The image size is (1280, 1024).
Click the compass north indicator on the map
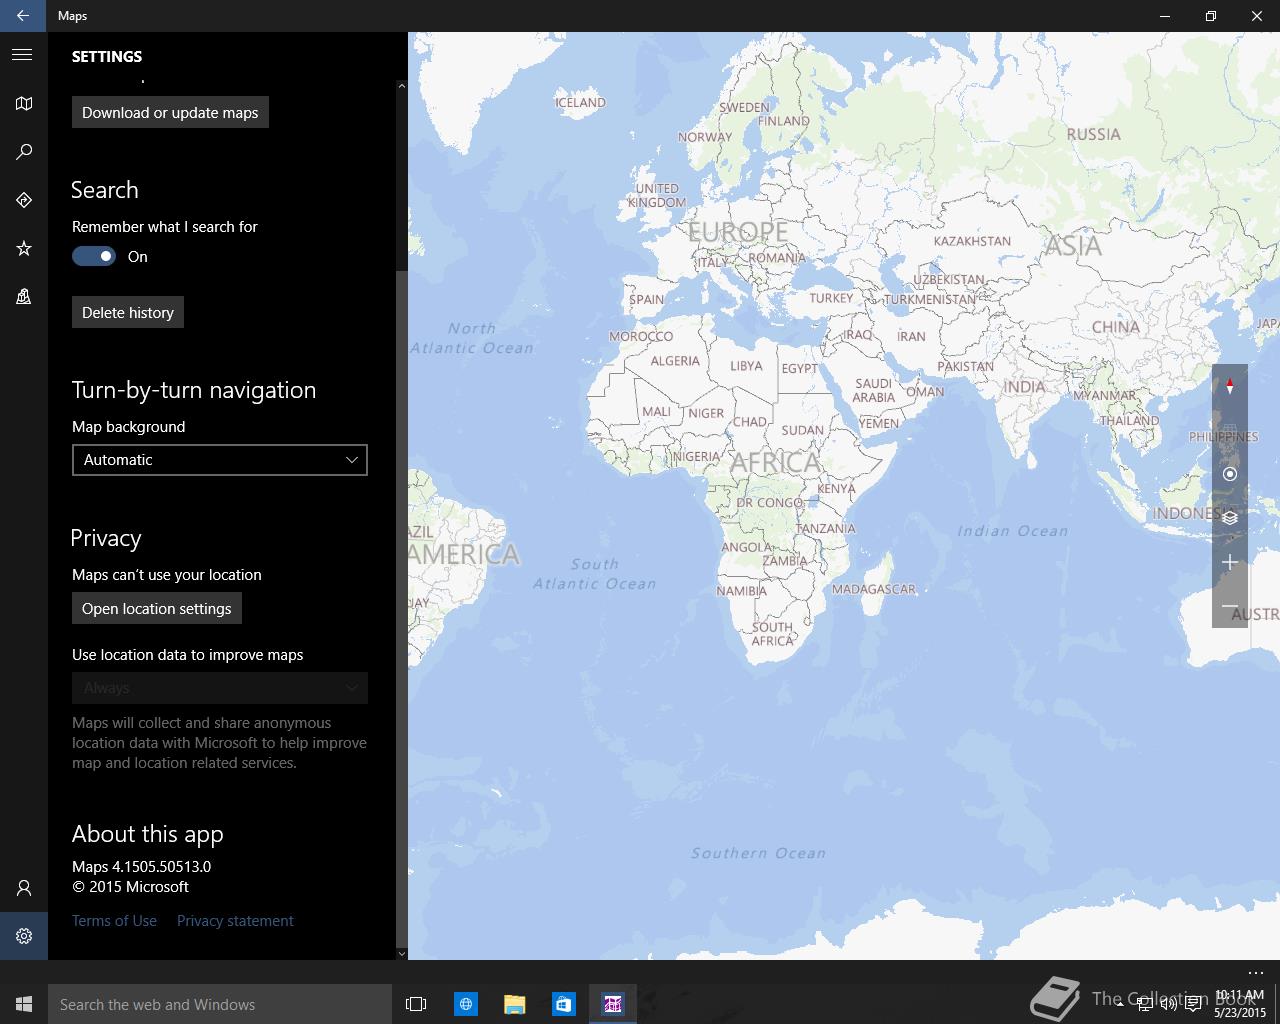tap(1229, 386)
